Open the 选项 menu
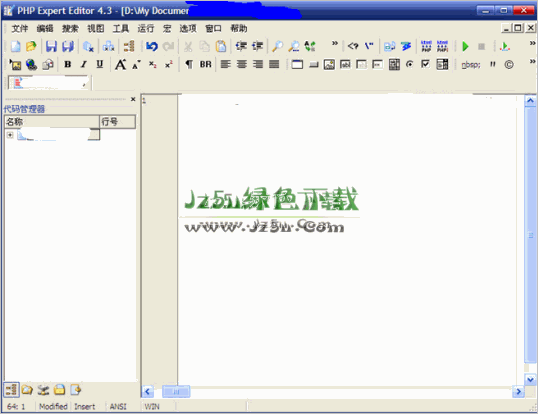 [188, 28]
